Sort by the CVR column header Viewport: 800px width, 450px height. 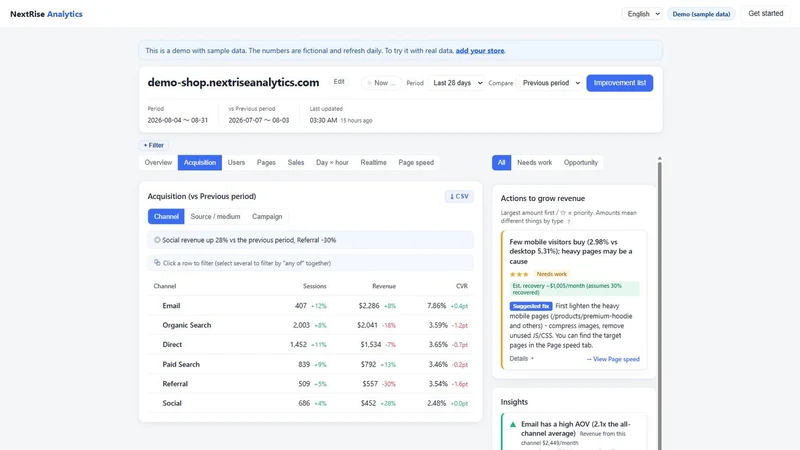[462, 286]
